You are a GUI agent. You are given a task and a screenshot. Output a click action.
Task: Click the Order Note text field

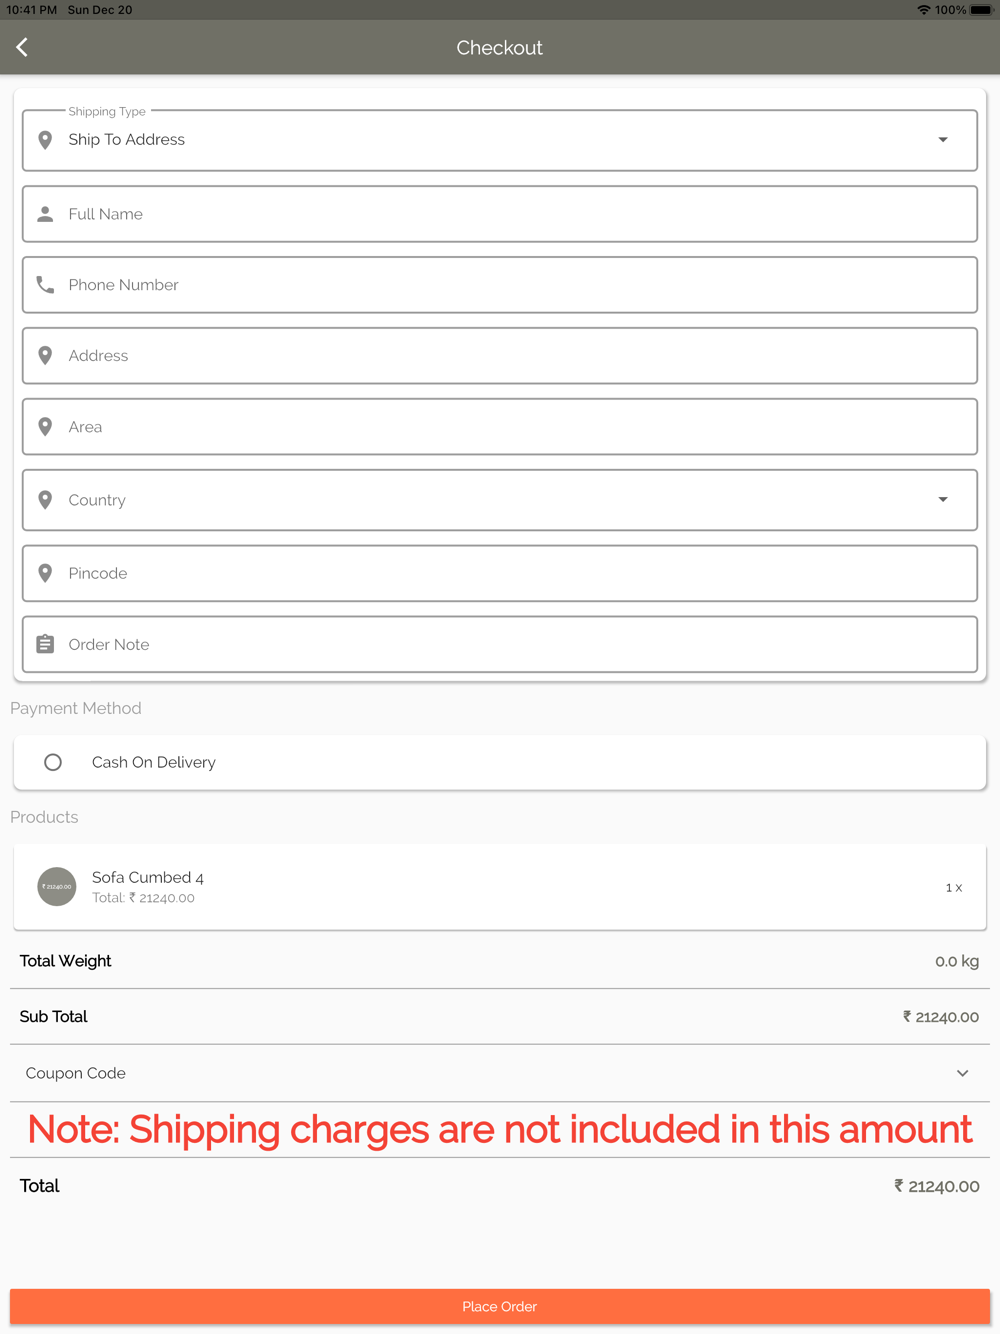(500, 644)
